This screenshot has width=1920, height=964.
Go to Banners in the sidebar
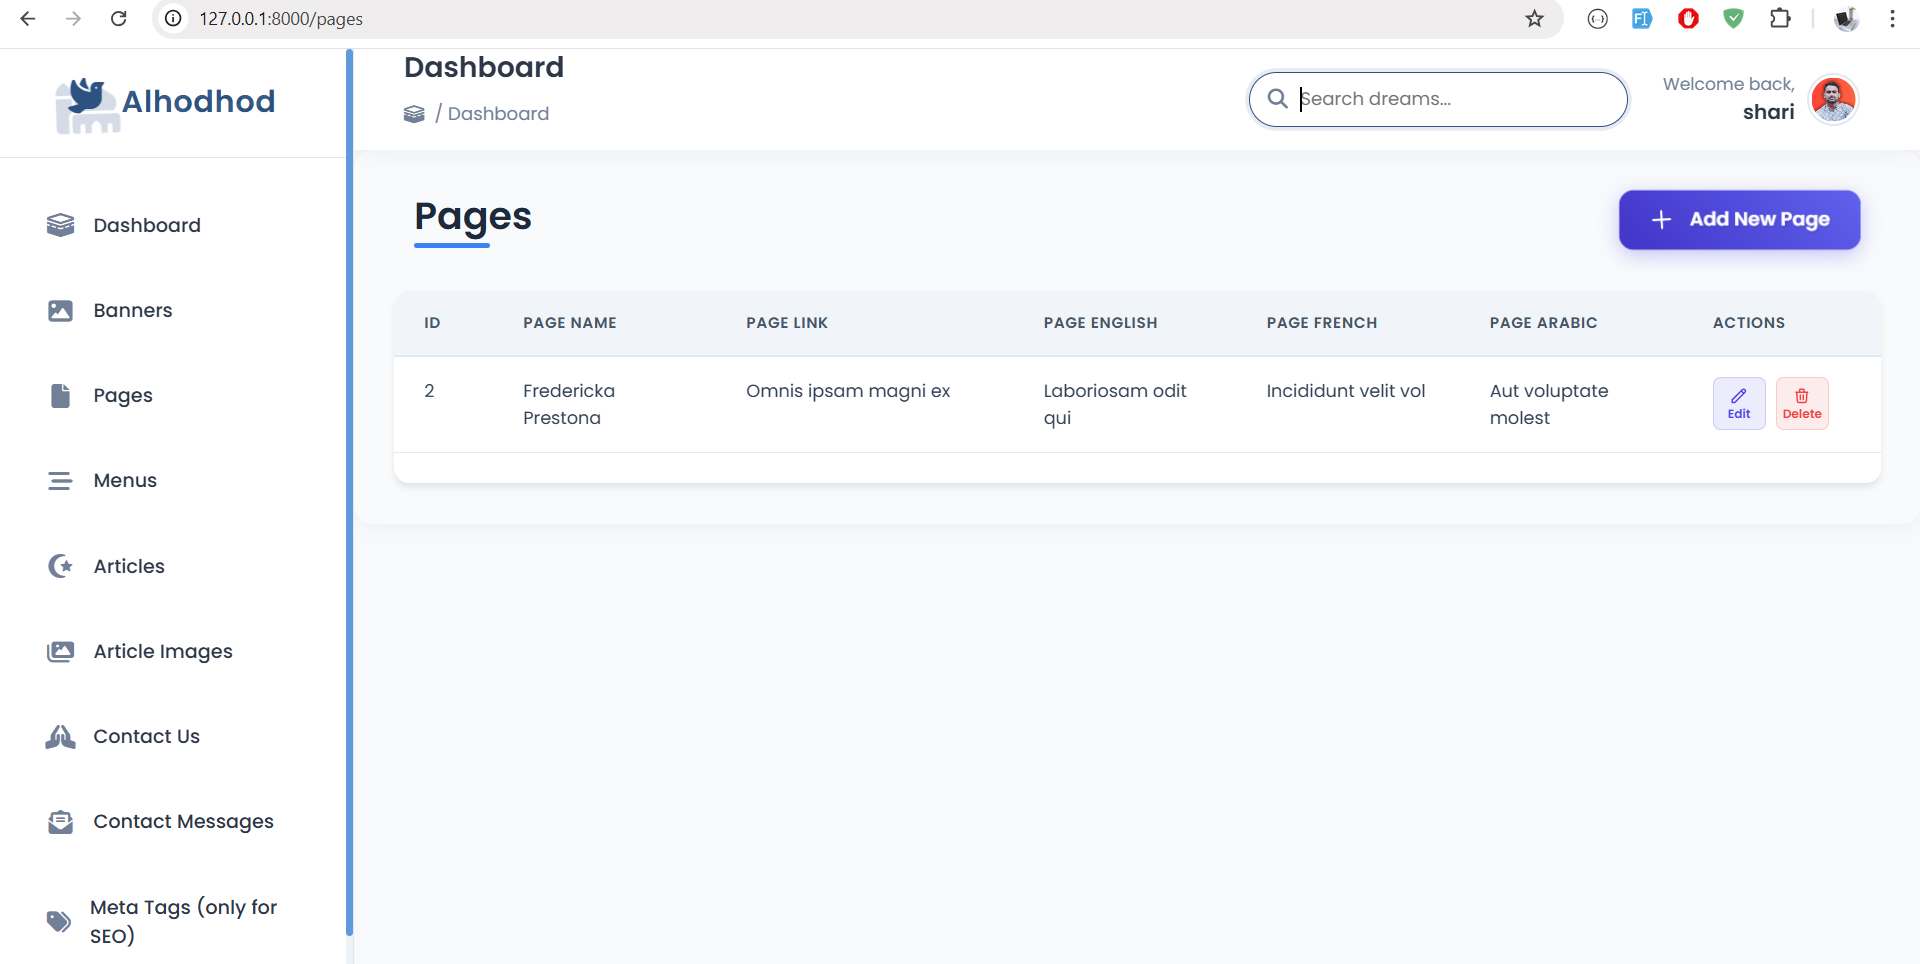(132, 310)
